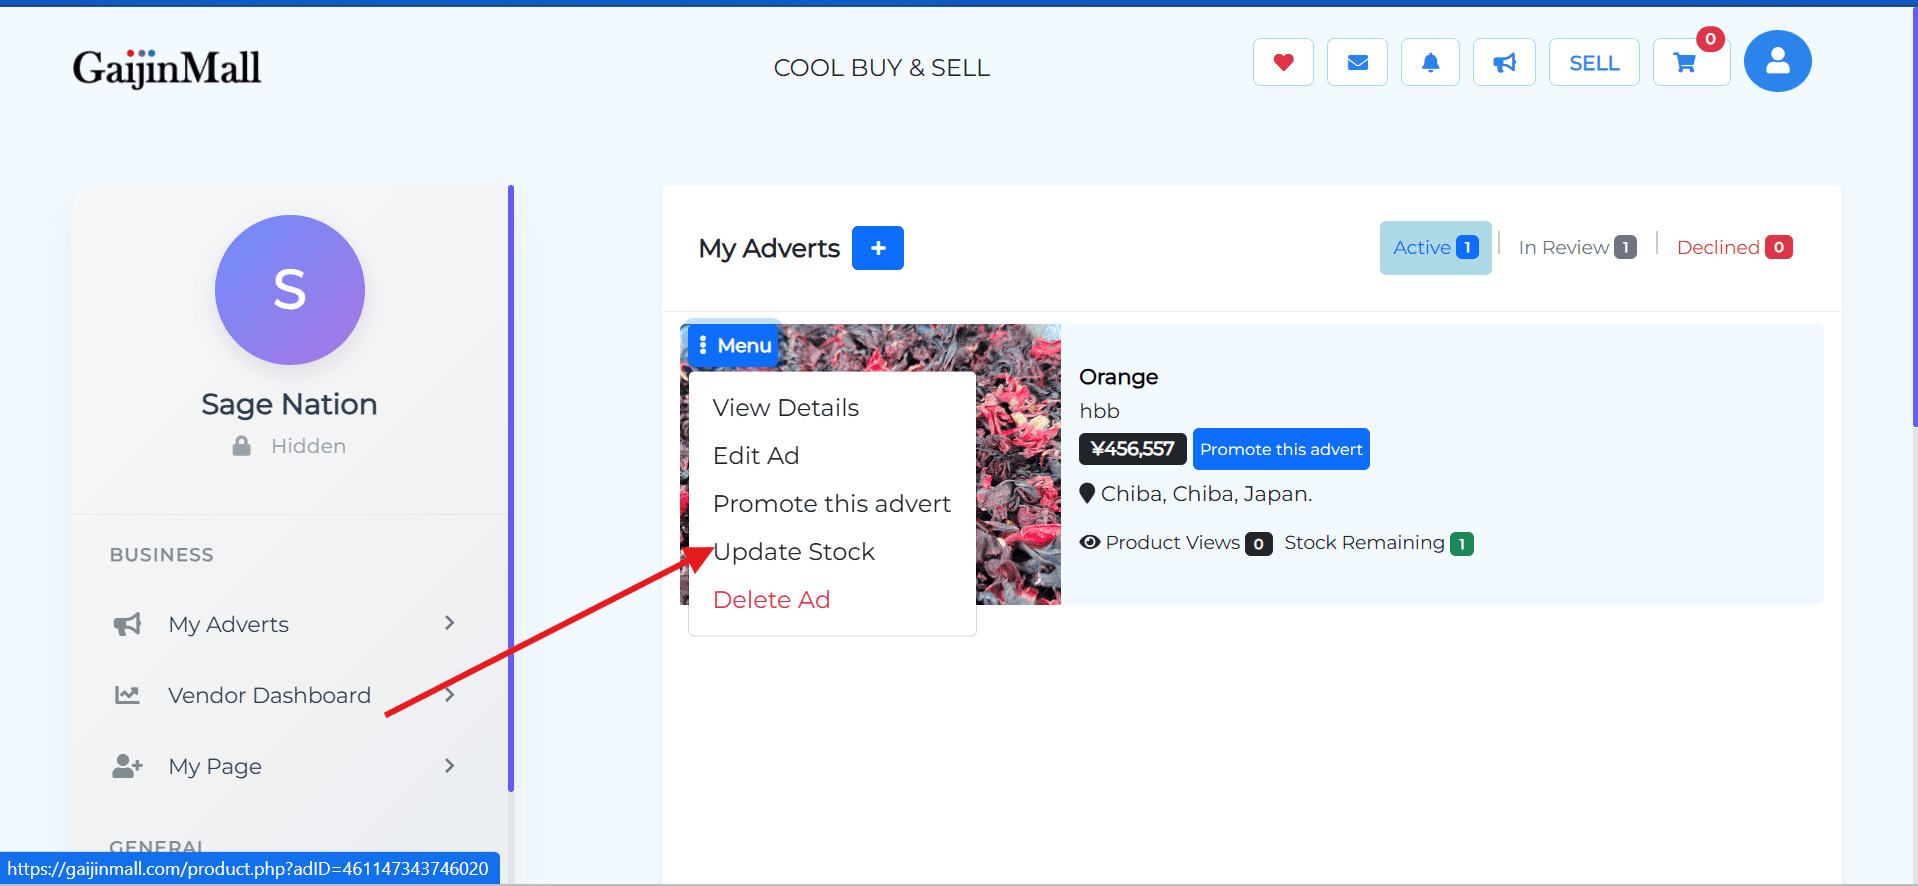Open the user profile avatar icon
This screenshot has height=886, width=1918.
1777,61
